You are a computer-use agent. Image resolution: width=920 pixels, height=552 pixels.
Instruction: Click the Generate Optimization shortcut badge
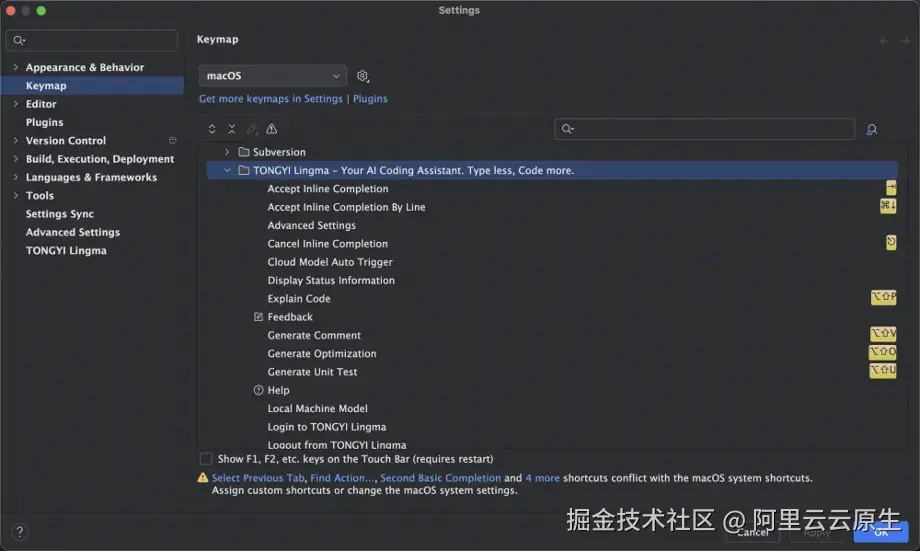coord(882,353)
